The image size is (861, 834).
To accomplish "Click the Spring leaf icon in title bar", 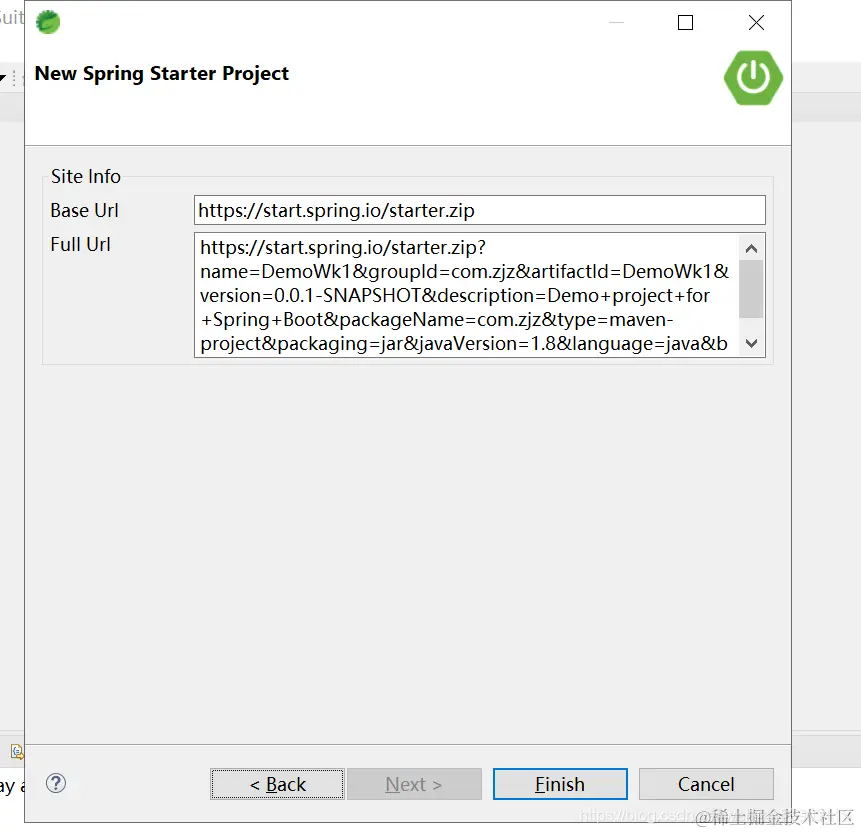I will [x=48, y=22].
